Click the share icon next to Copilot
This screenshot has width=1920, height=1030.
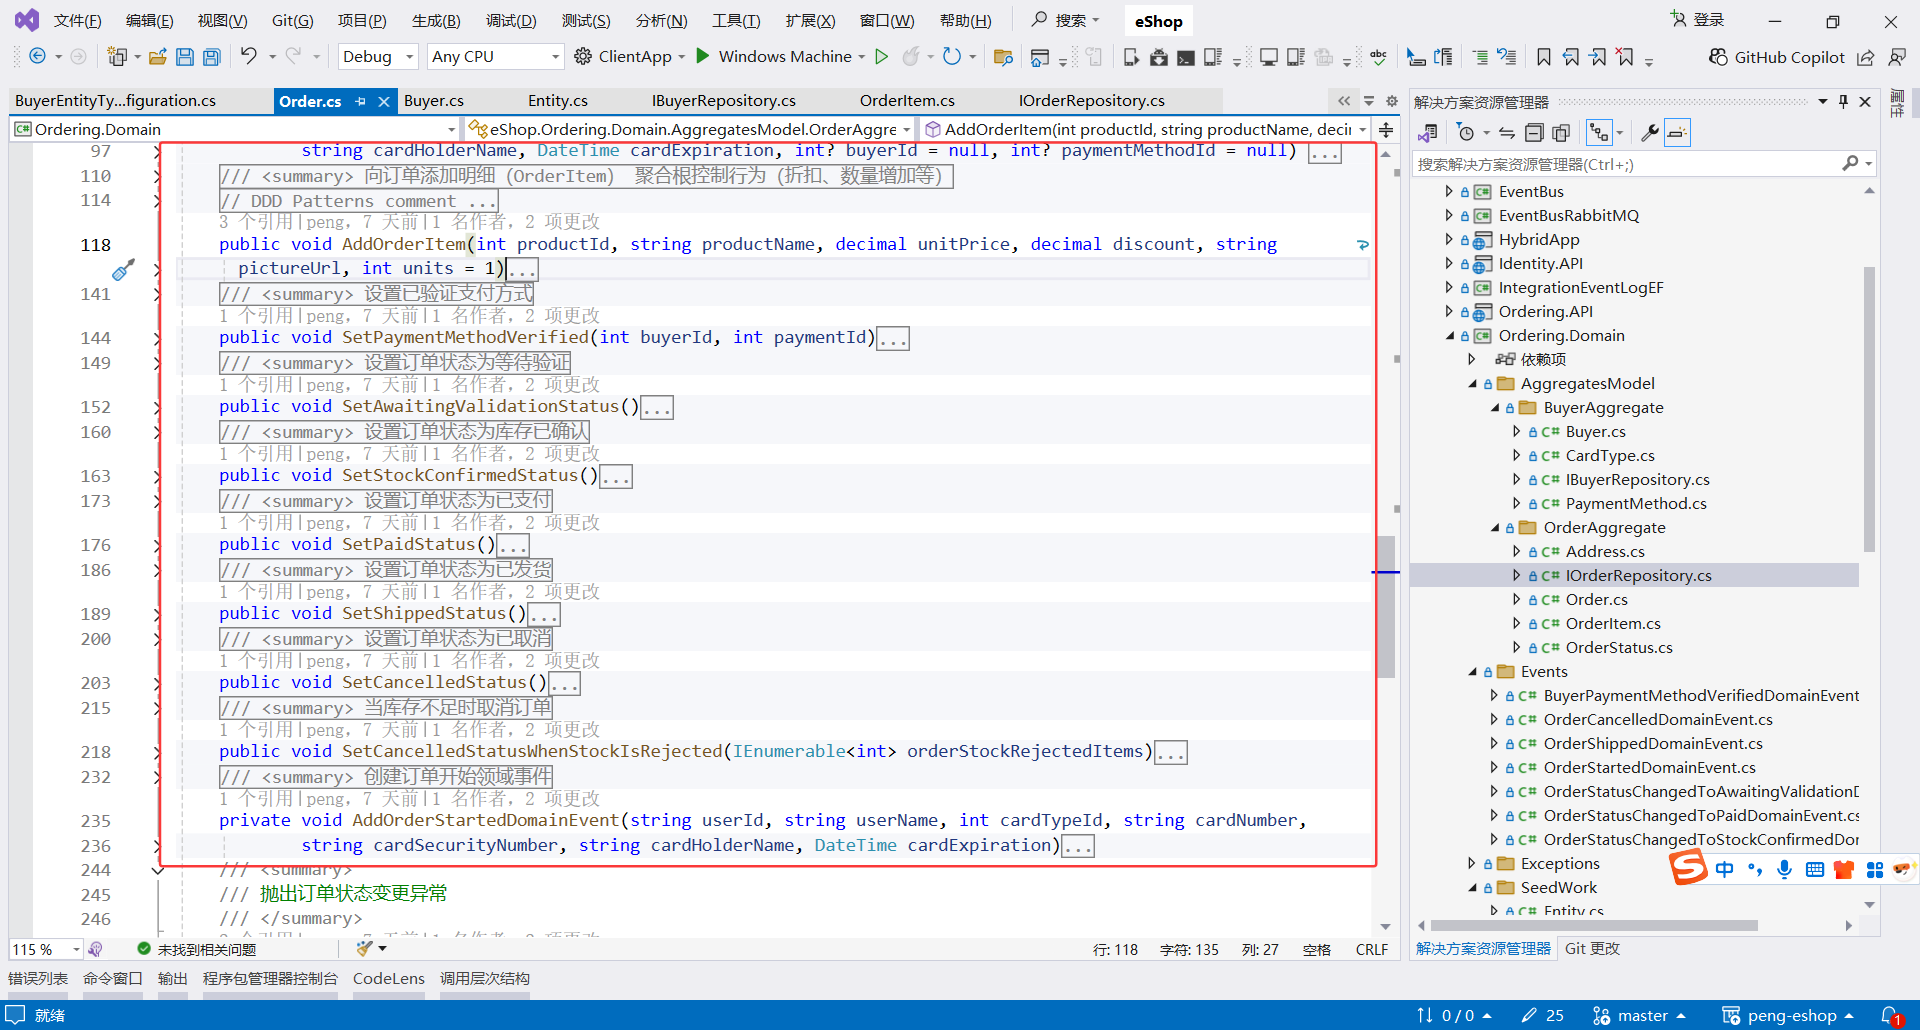[1865, 57]
